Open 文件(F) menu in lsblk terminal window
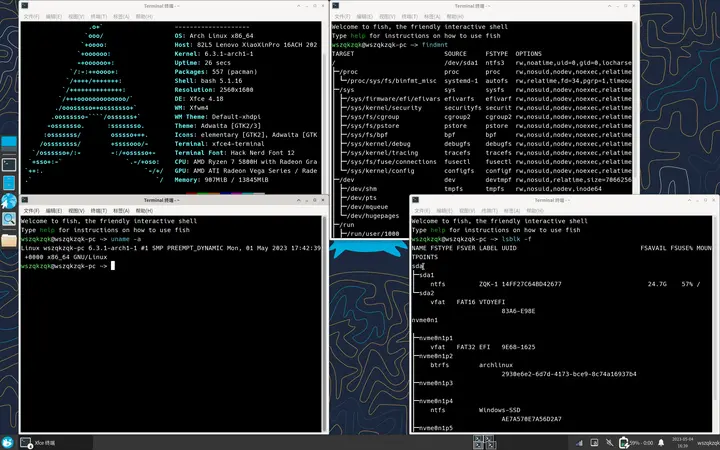The image size is (720, 450). coord(422,211)
